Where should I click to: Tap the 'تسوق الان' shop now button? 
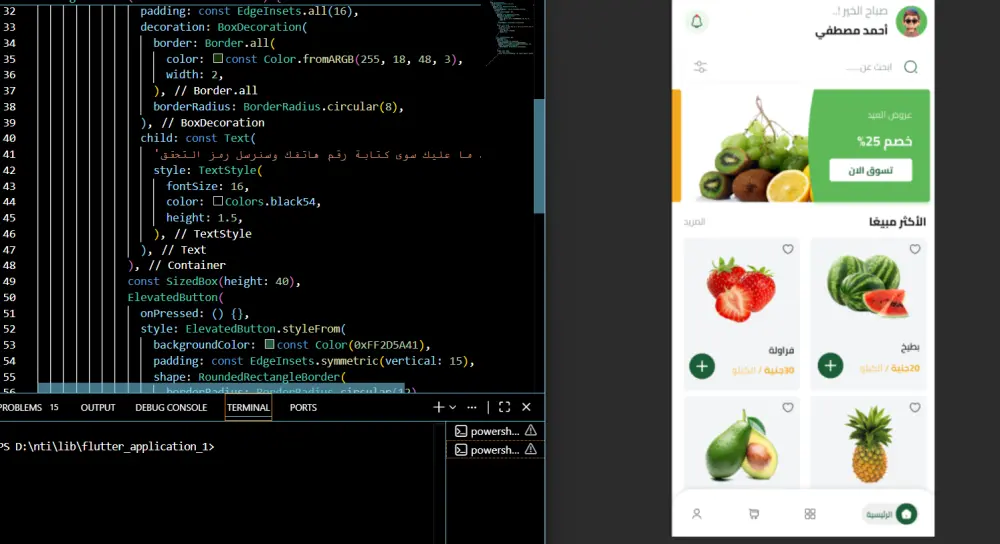870,170
